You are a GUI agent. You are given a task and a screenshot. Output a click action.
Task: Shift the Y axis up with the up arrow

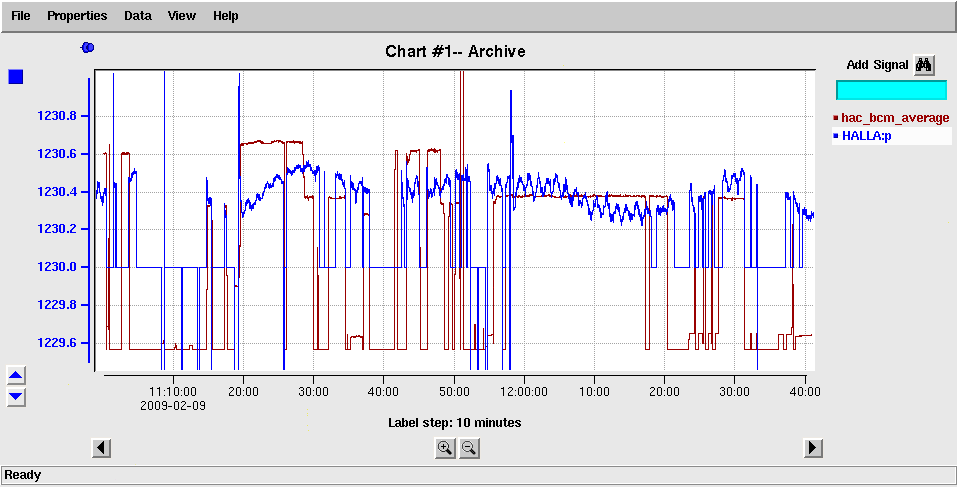pyautogui.click(x=16, y=375)
